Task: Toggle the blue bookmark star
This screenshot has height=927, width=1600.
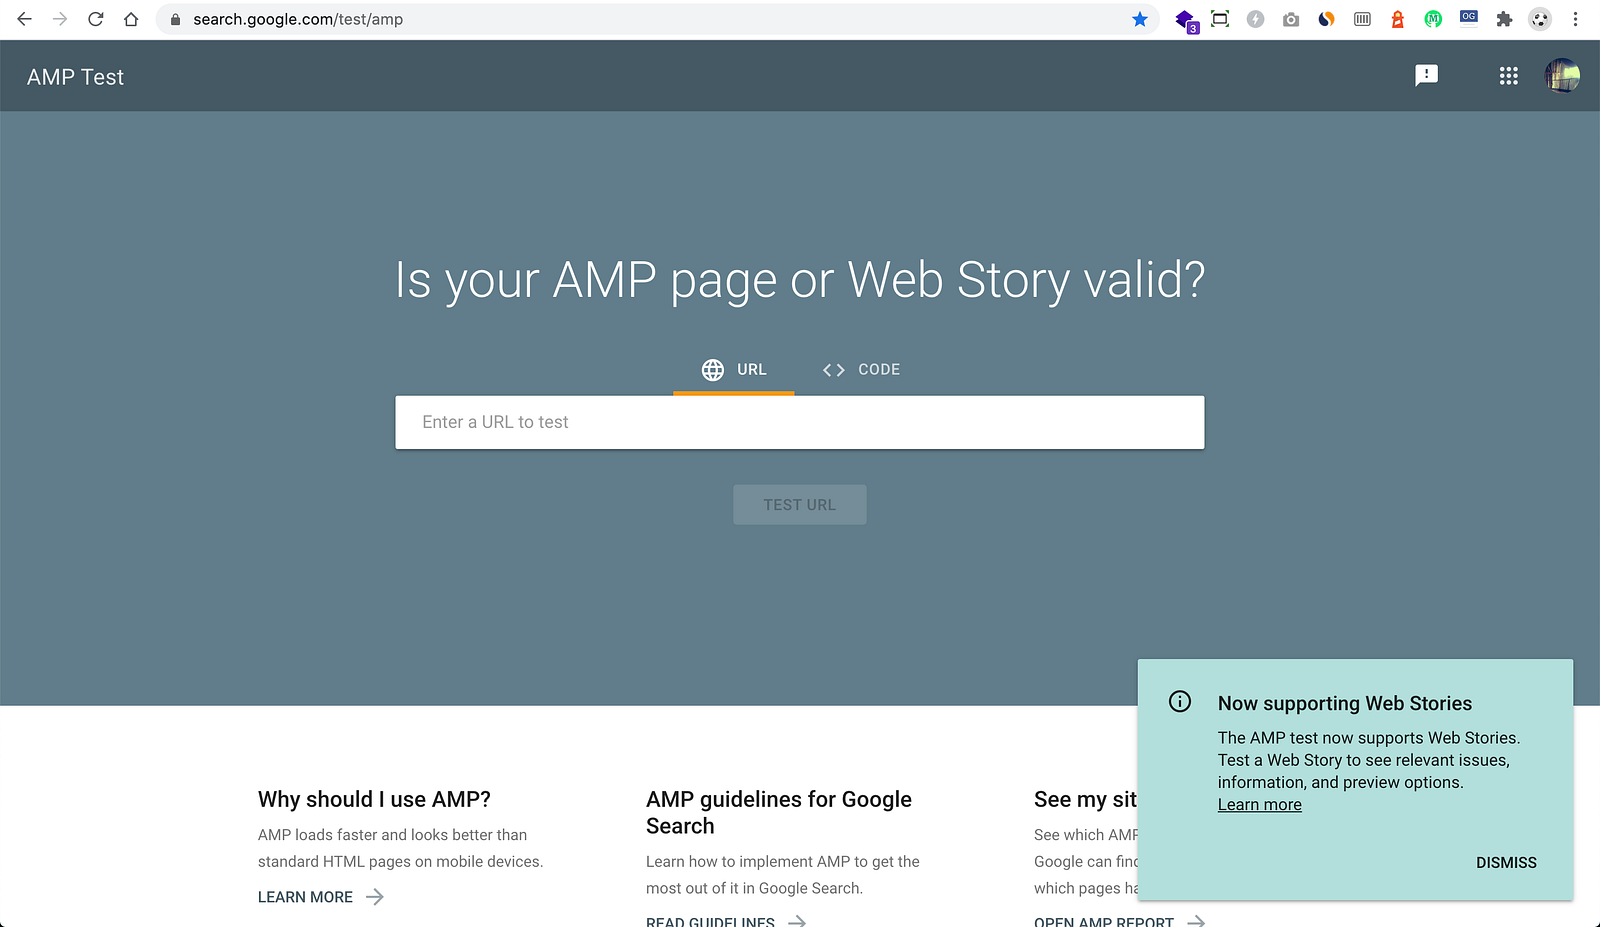Action: [1139, 19]
